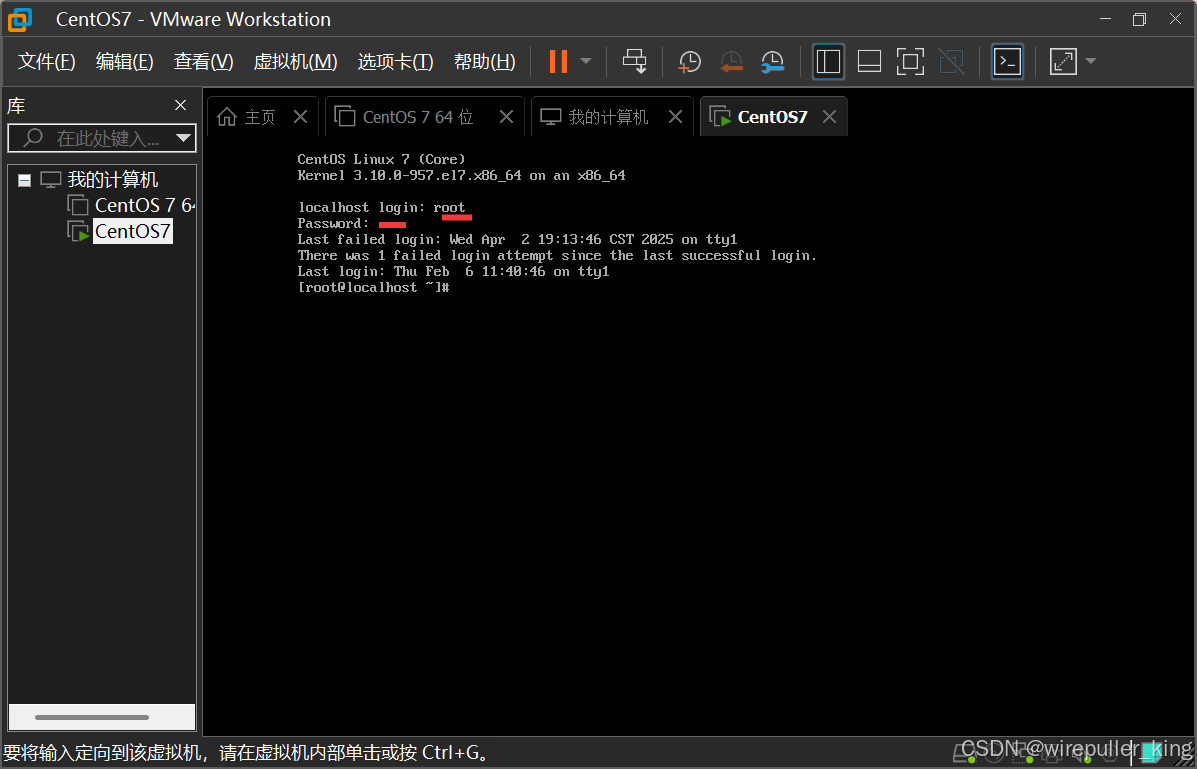This screenshot has height=769, width=1197.
Task: Select the active CentOS7 tab
Action: click(772, 117)
